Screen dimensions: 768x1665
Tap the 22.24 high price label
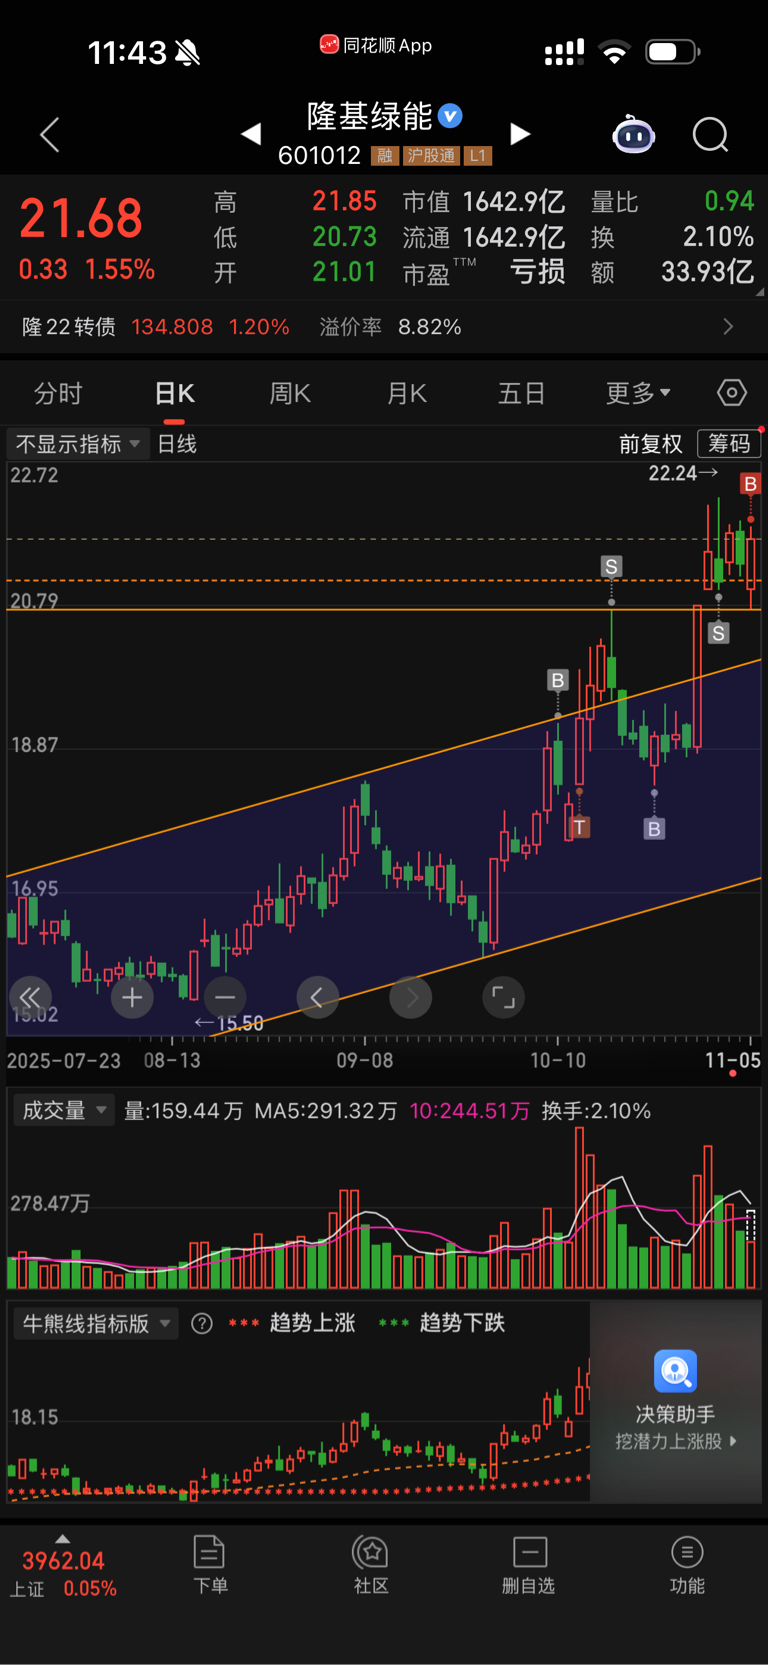click(x=683, y=473)
